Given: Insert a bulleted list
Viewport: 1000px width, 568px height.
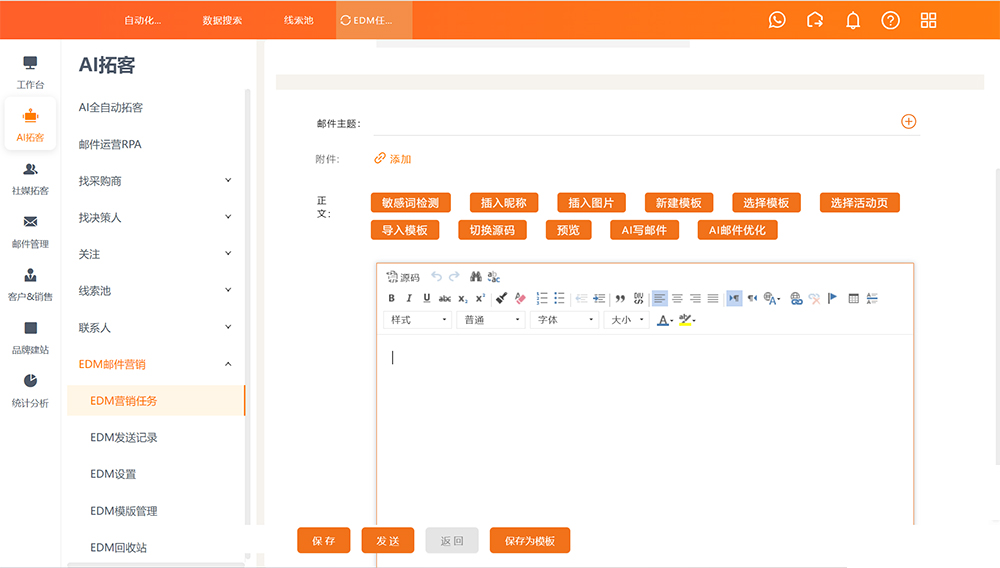Looking at the screenshot, I should [559, 298].
